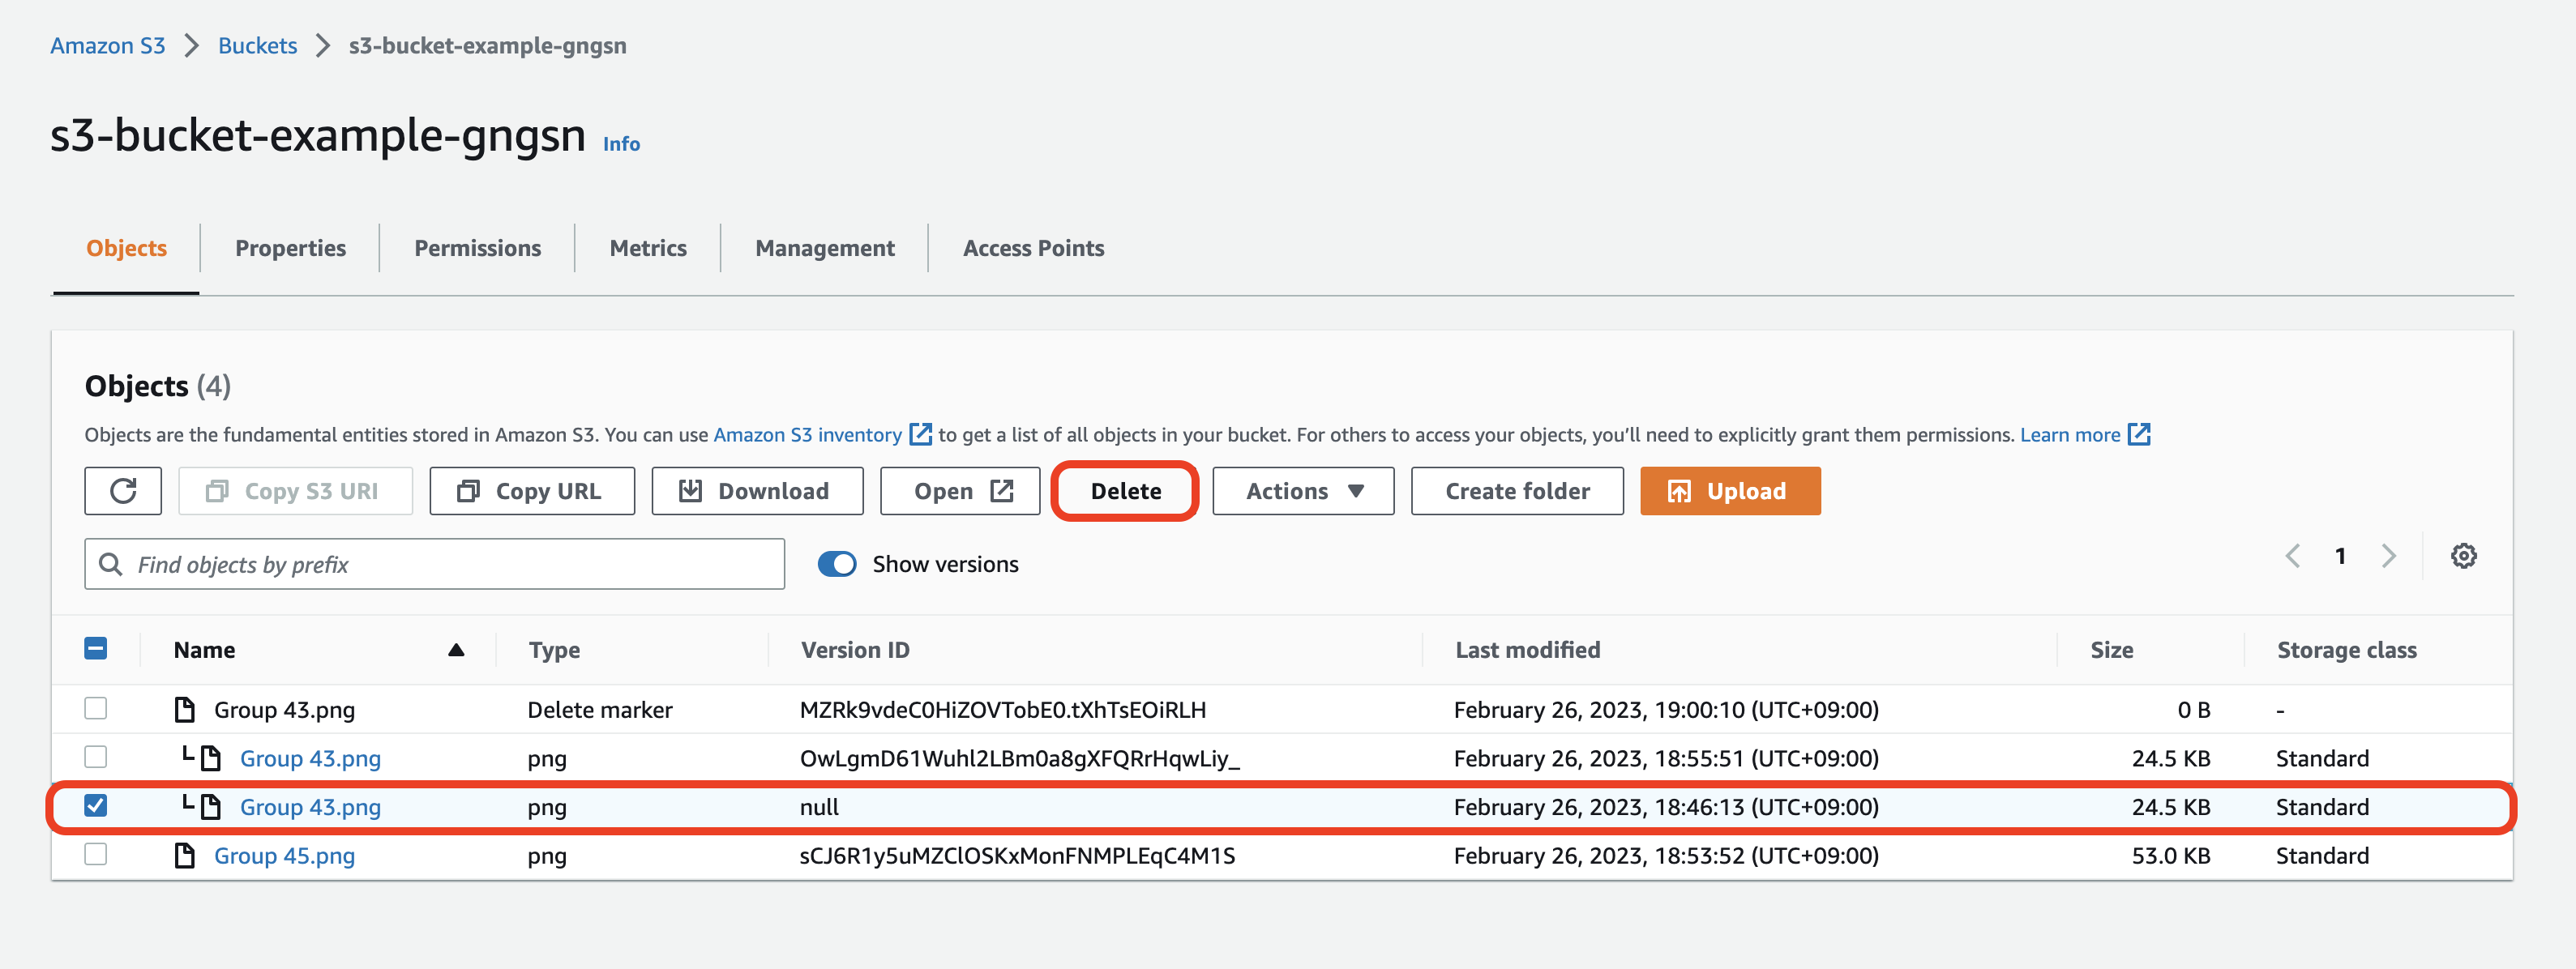
Task: Click the Group 45.png file icon
Action: (185, 856)
